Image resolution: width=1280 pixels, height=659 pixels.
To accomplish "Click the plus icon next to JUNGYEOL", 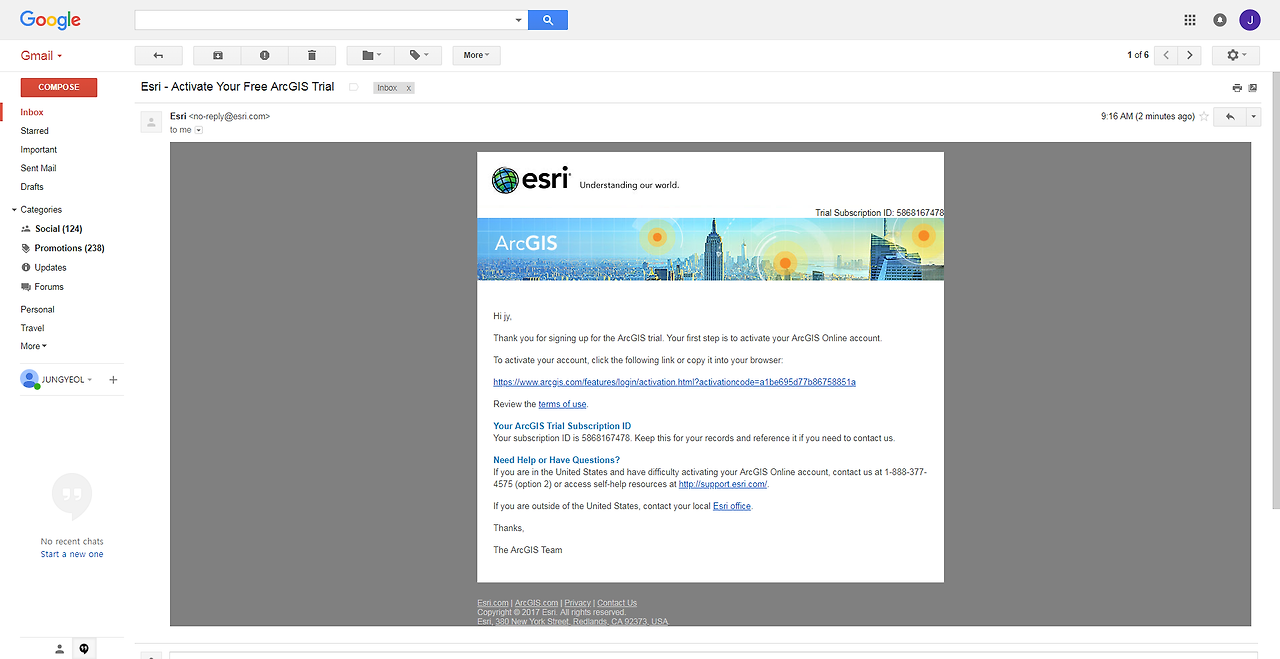I will click(x=113, y=380).
